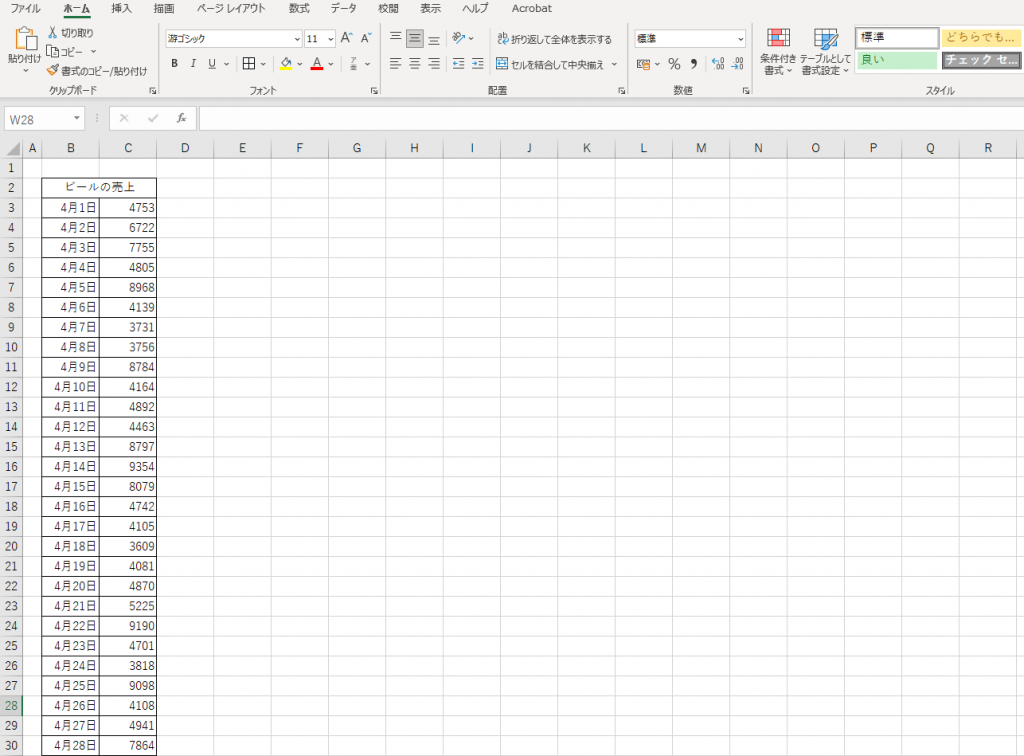Open Format as Table menu
Image resolution: width=1024 pixels, height=756 pixels.
pos(825,52)
